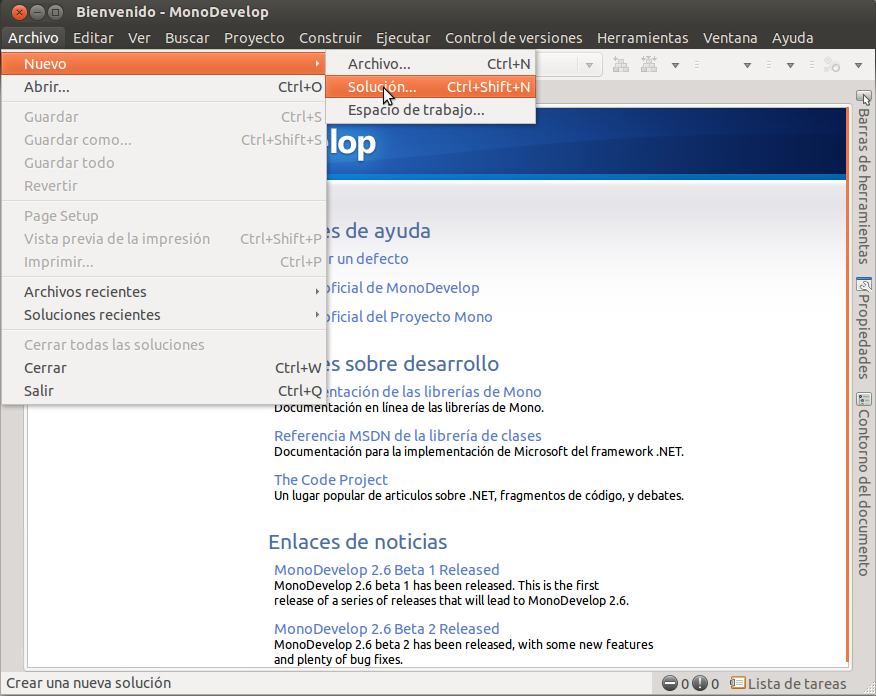876x696 pixels.
Task: Choose Salir to quit MonoDevelop
Action: click(164, 390)
